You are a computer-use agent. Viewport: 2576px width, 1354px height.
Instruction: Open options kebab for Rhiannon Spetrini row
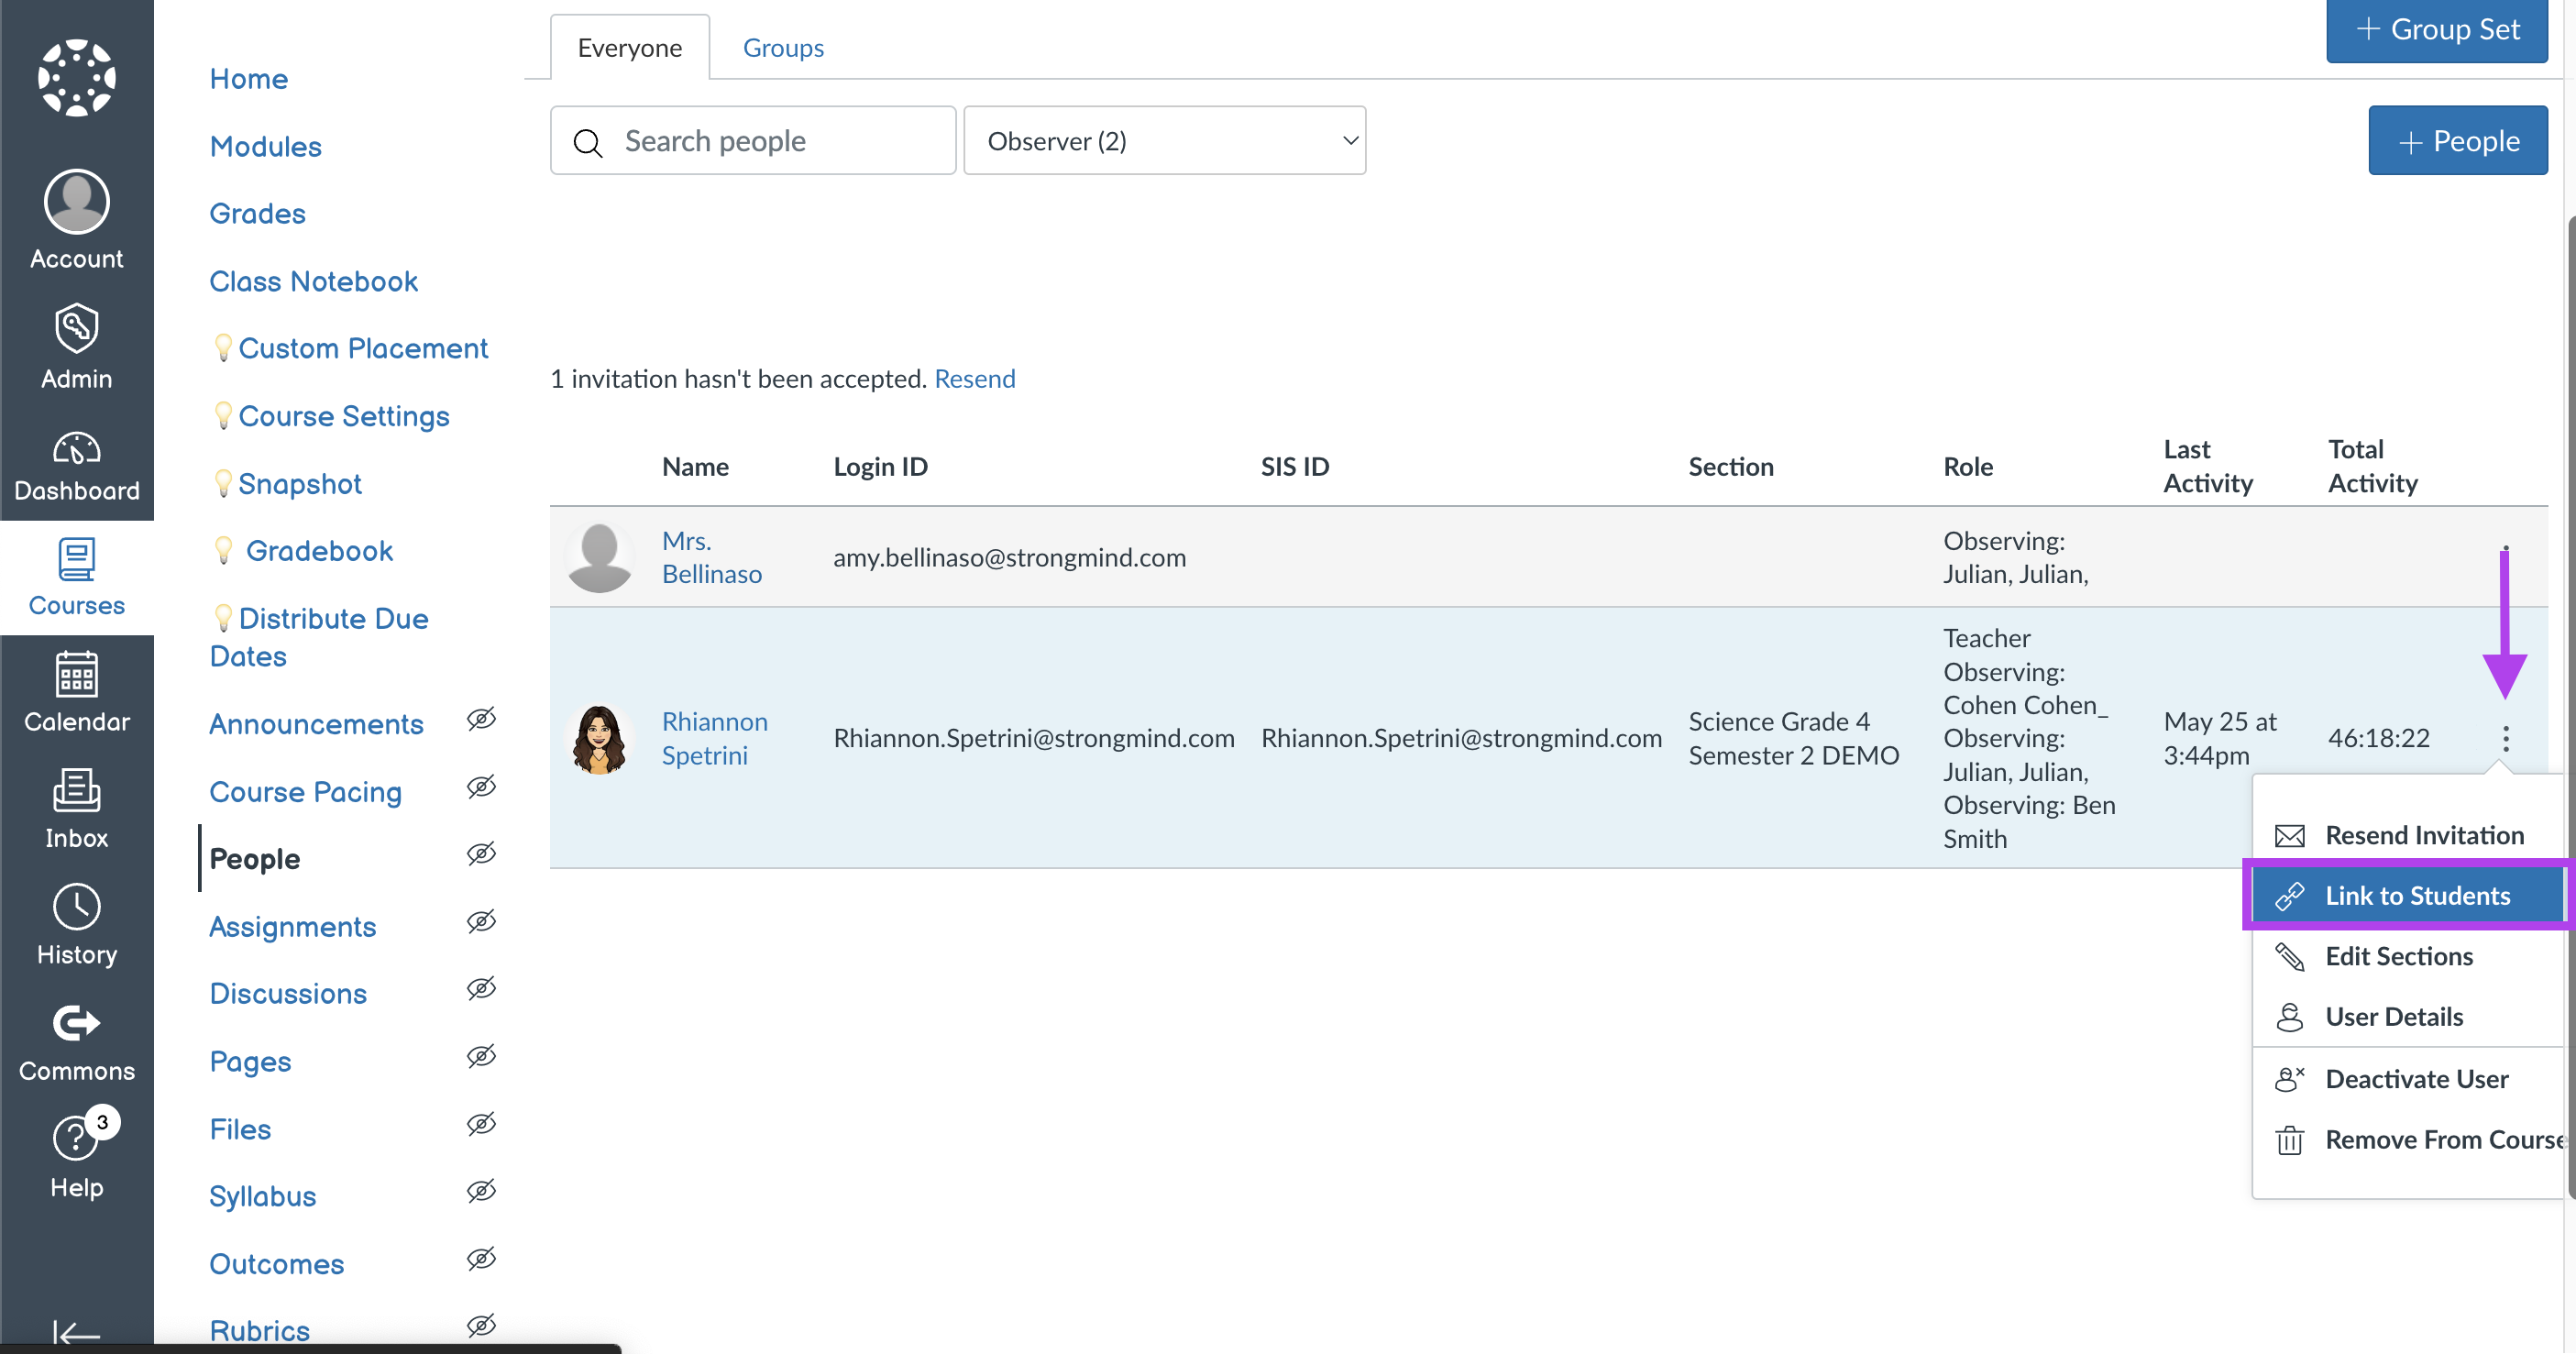click(2505, 739)
